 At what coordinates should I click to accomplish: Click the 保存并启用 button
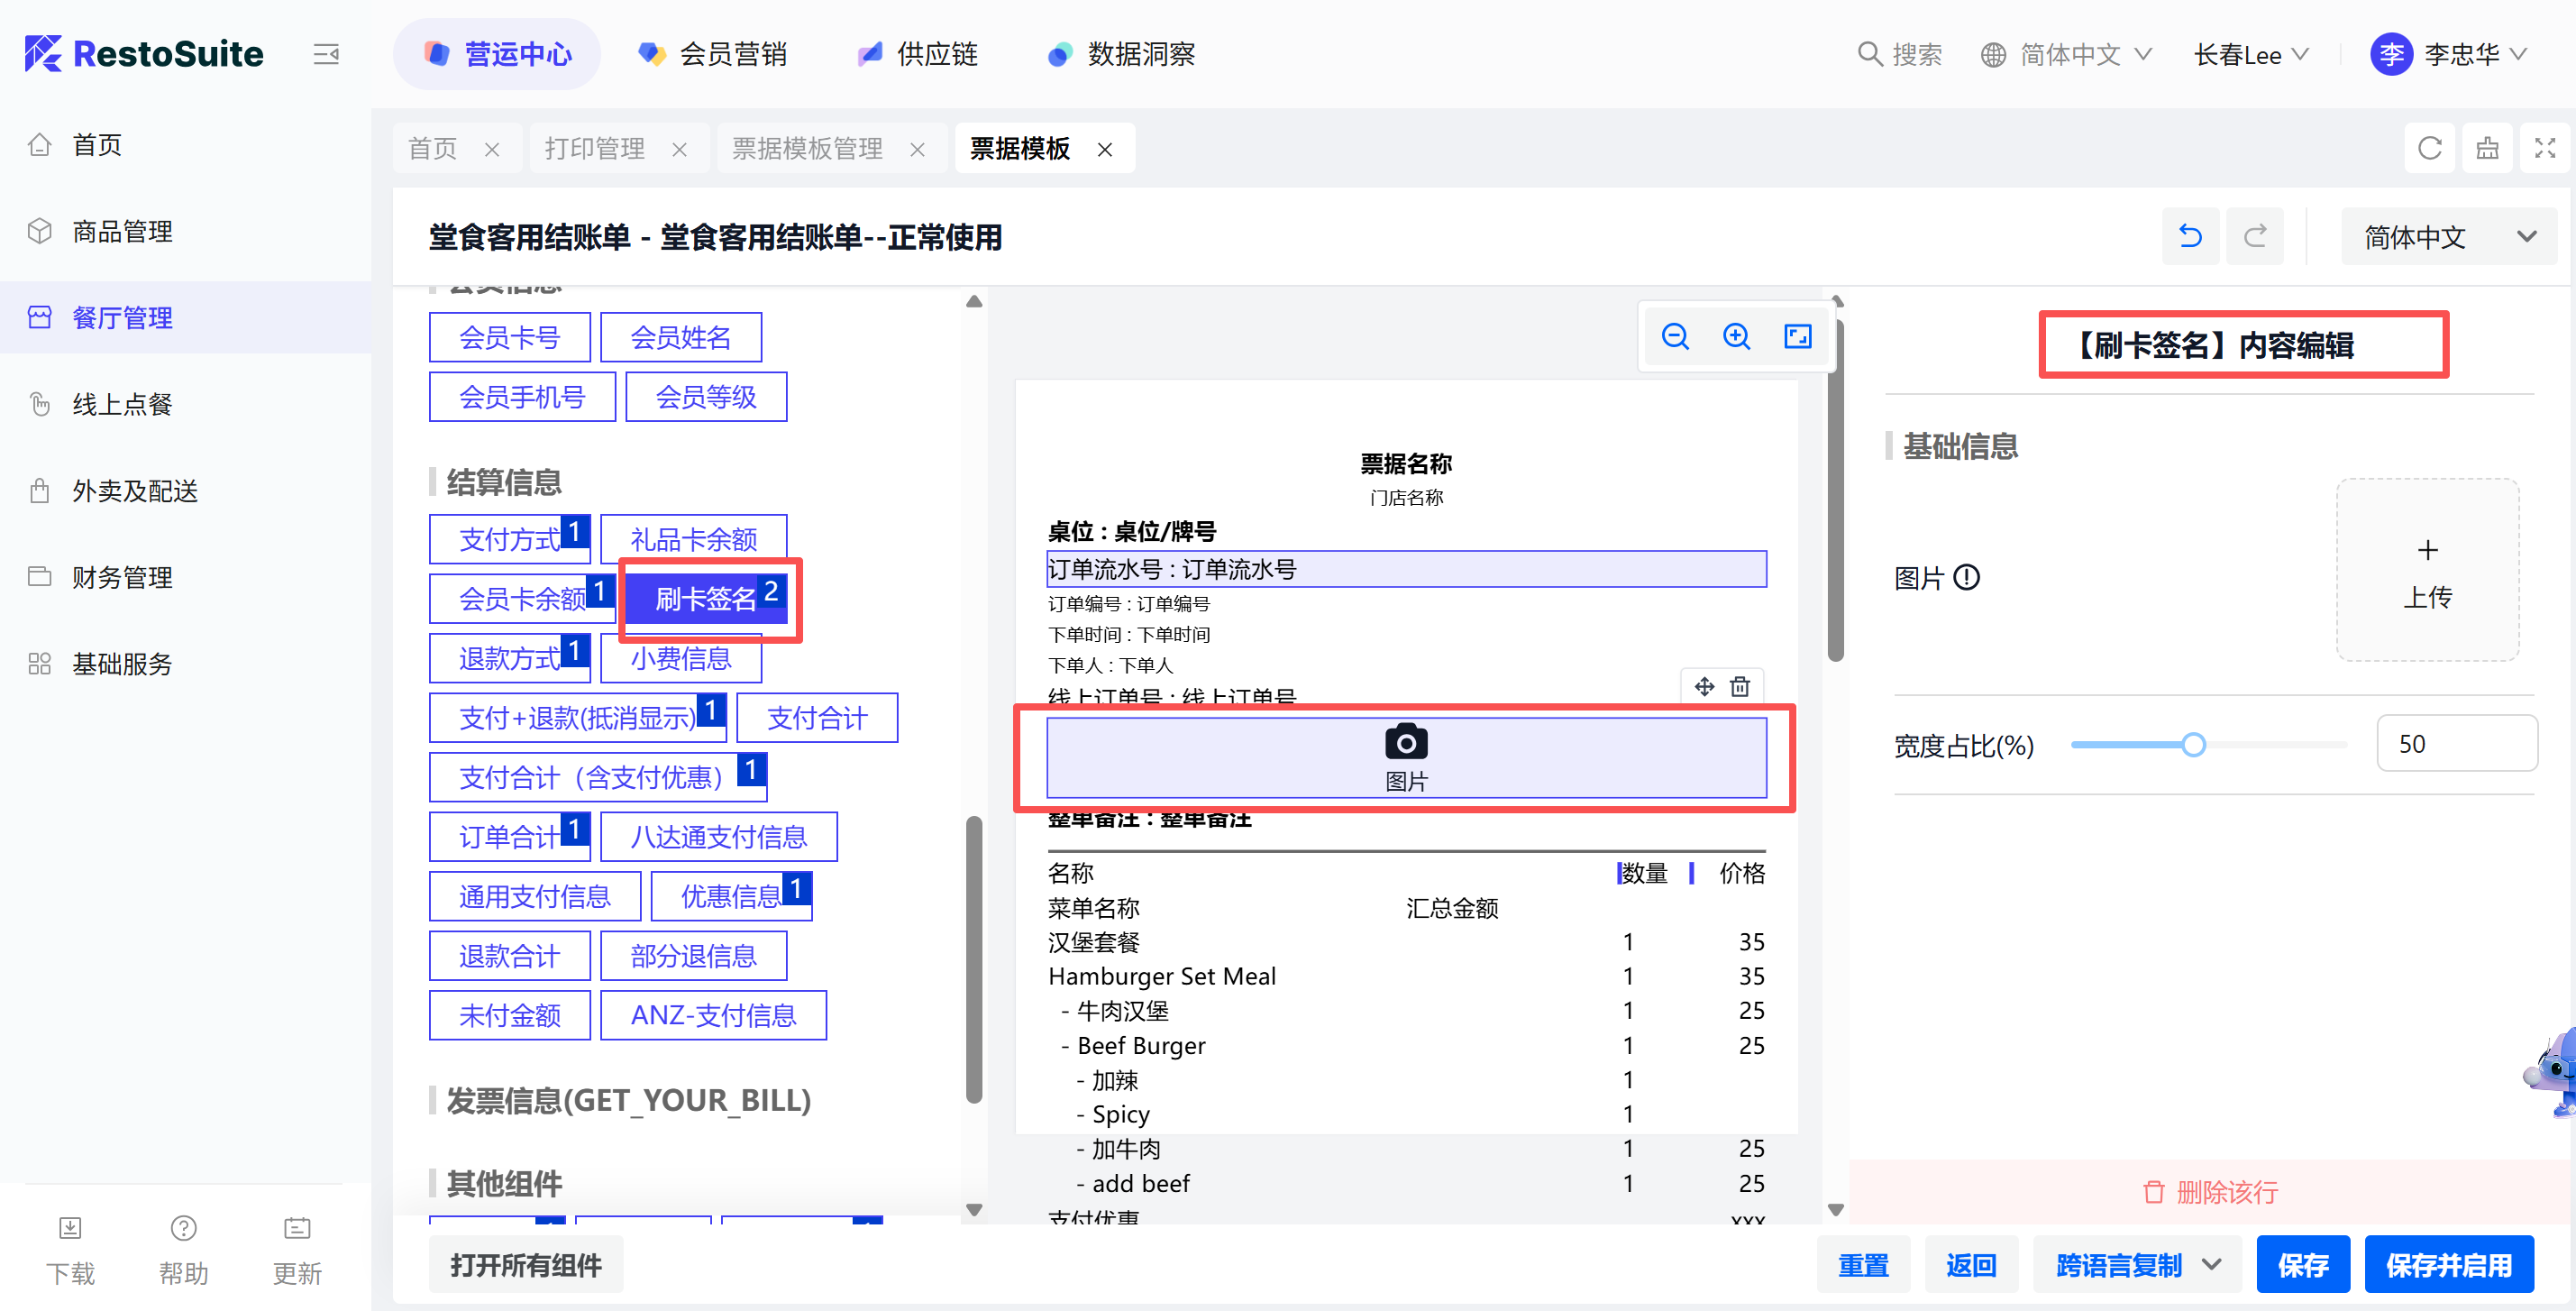pos(2448,1264)
